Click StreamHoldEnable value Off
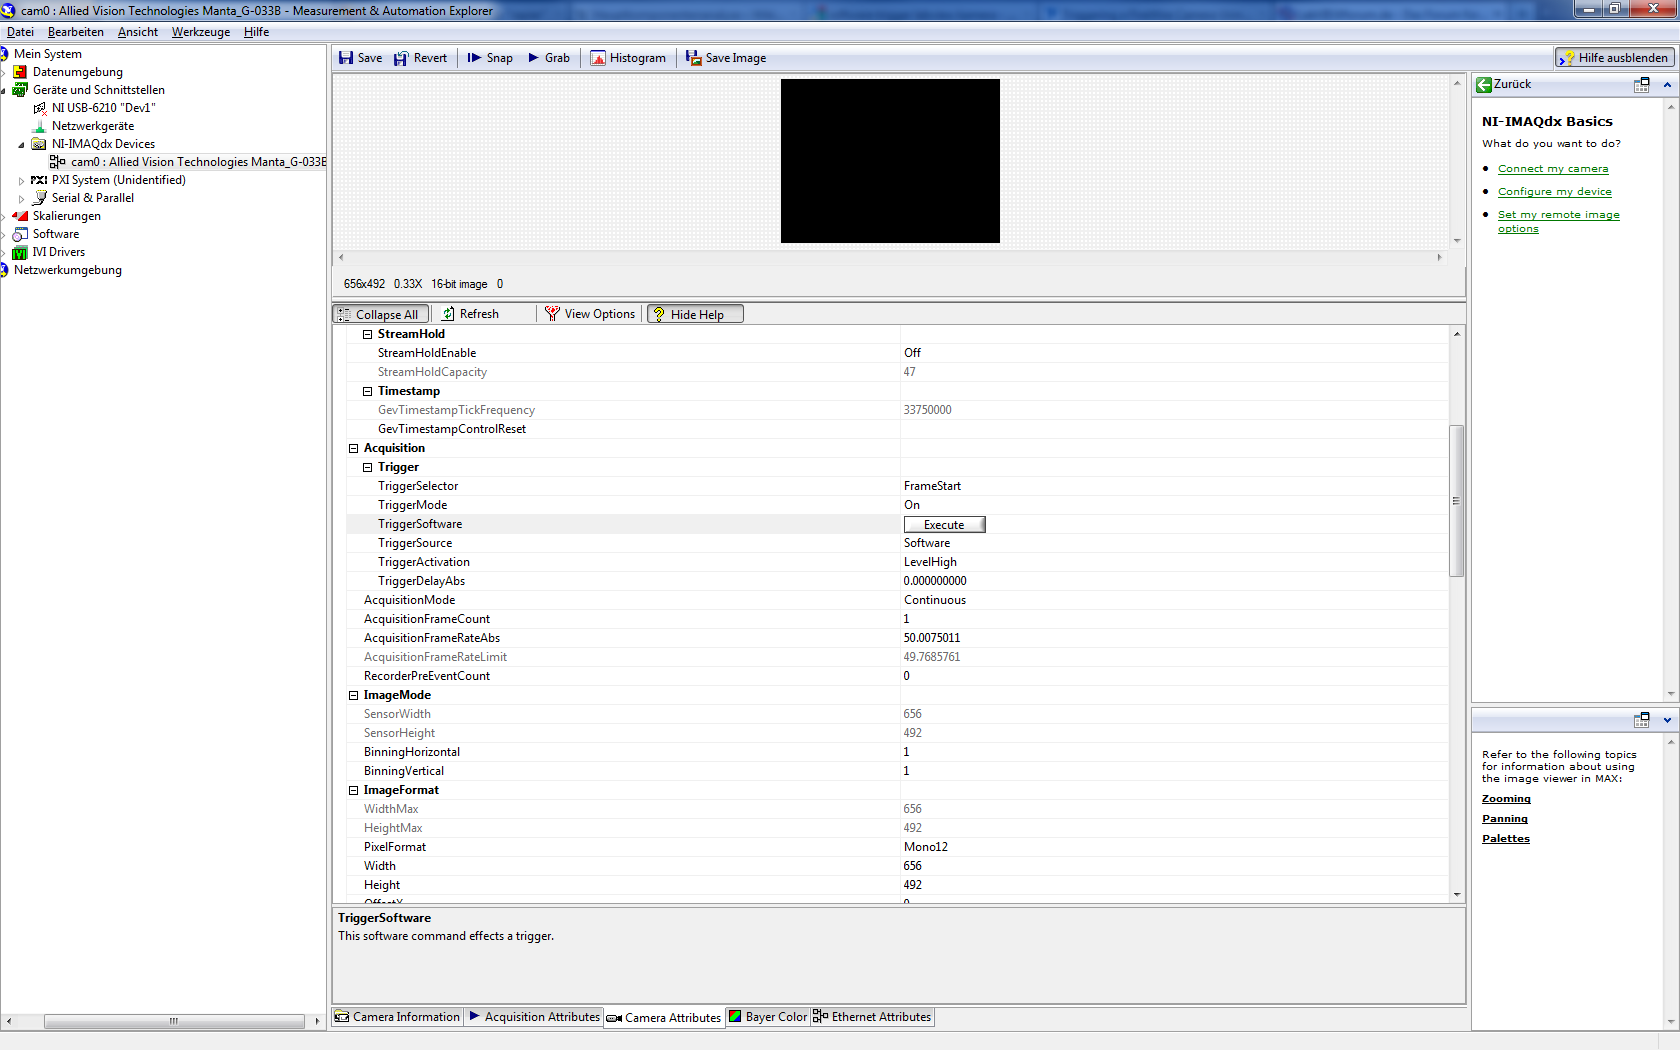1680x1050 pixels. [x=912, y=353]
